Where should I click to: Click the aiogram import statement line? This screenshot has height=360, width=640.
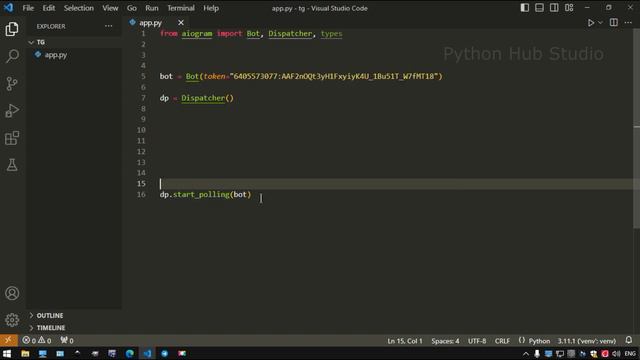(x=251, y=34)
